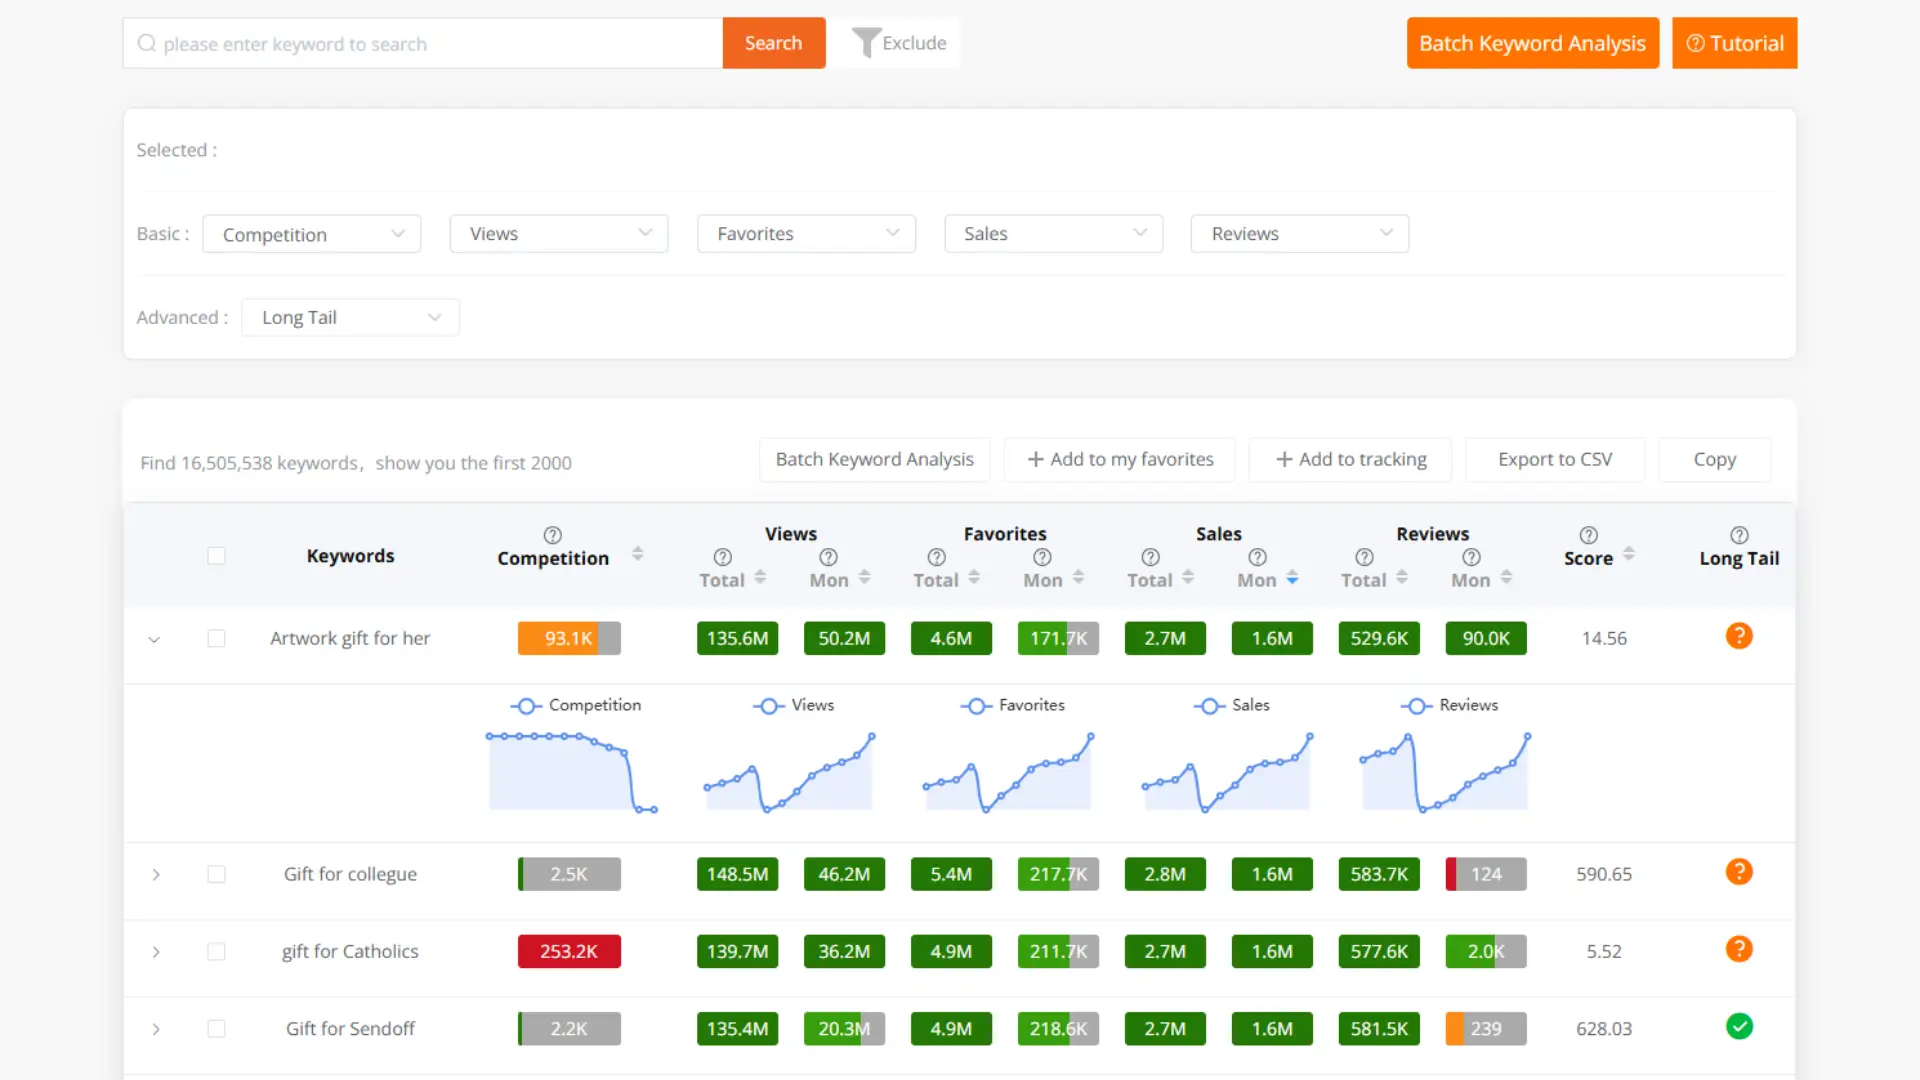The image size is (1920, 1080).
Task: Click the green checkmark icon for Gift for Sendoff
Action: (1740, 1027)
